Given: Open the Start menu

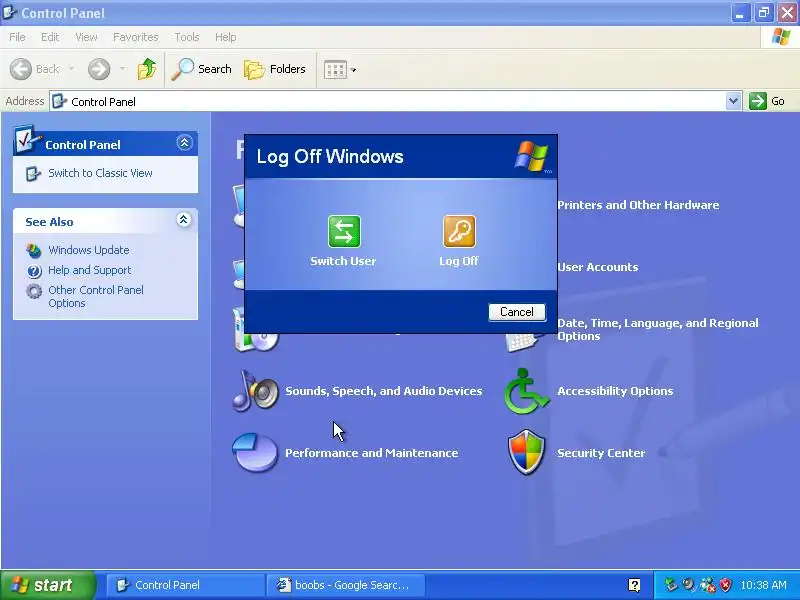Looking at the screenshot, I should tap(48, 585).
